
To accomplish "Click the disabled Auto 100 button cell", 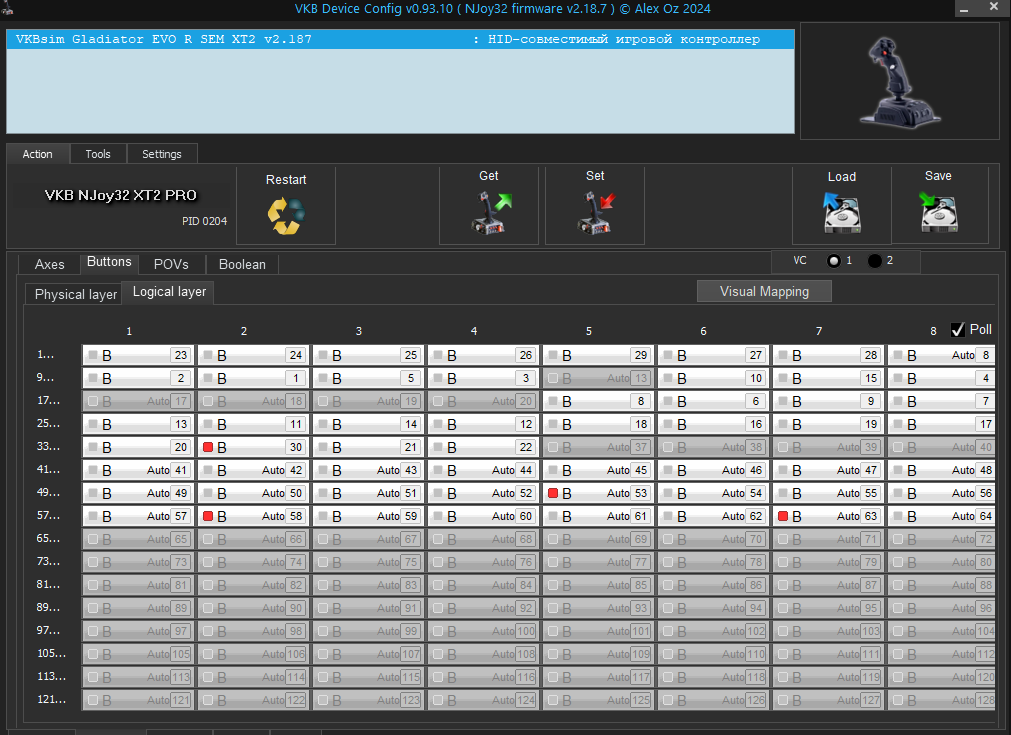I will [484, 631].
